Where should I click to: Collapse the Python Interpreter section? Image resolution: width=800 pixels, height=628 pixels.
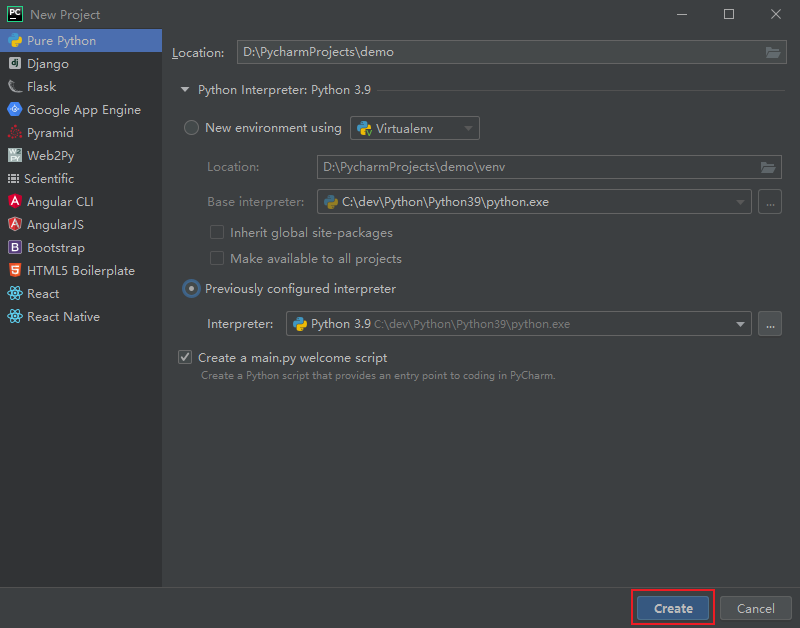tap(185, 90)
